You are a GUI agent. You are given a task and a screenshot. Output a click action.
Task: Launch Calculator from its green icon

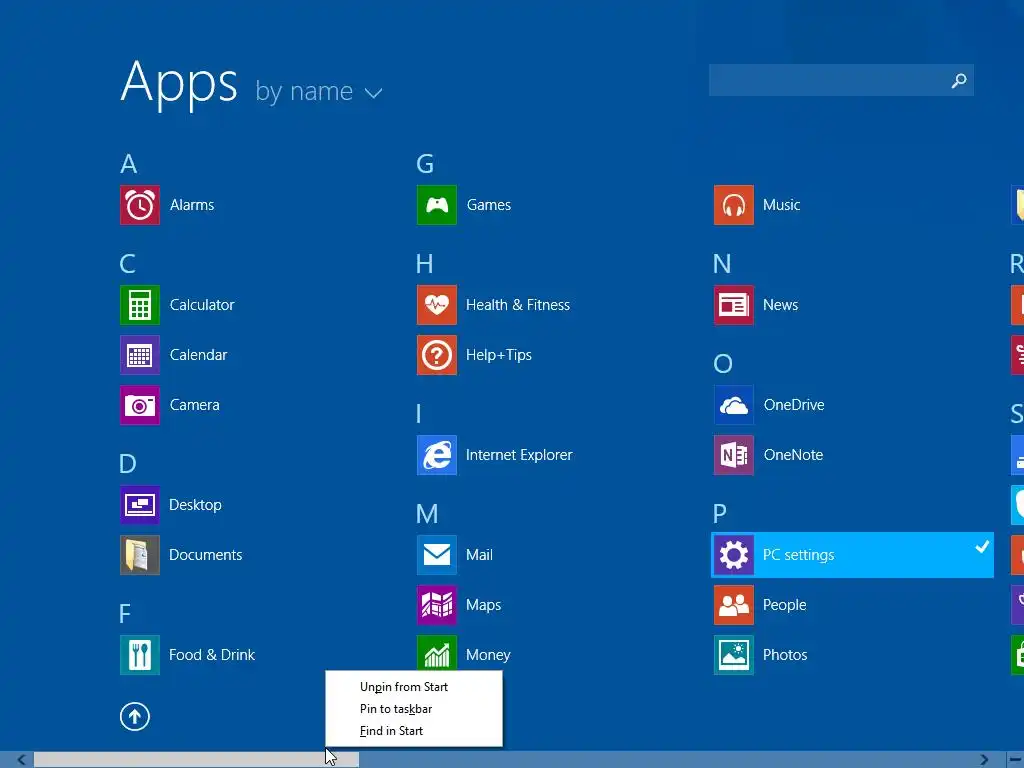click(x=140, y=305)
